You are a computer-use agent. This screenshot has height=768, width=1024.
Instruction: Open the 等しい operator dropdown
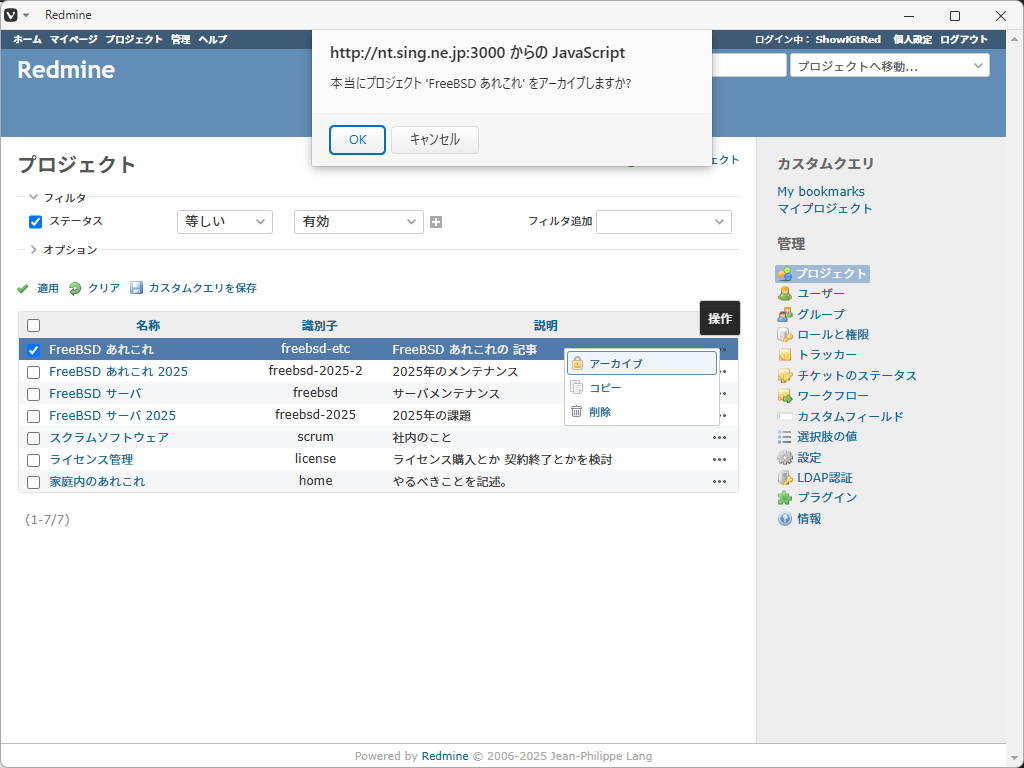[x=225, y=222]
